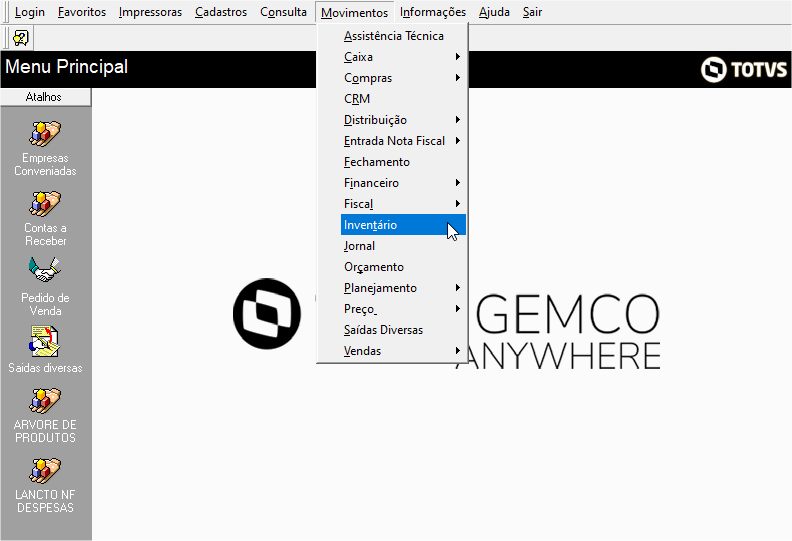Expand the highlighted Inventário submenu
792x541 pixels.
(x=403, y=225)
